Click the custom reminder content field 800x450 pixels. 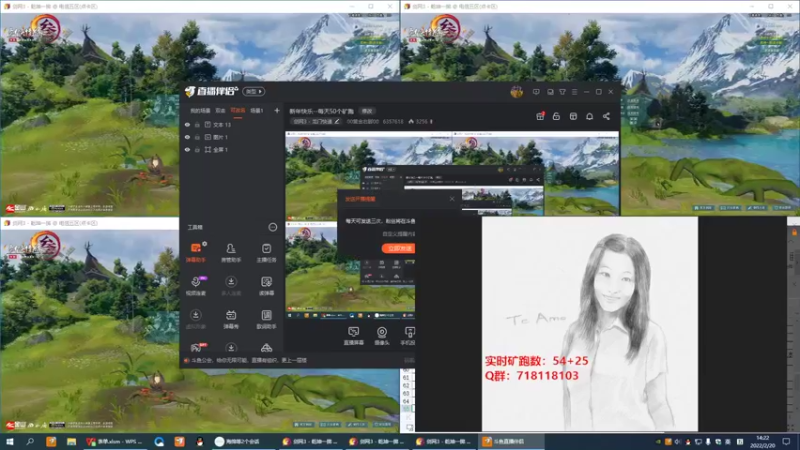tap(398, 234)
